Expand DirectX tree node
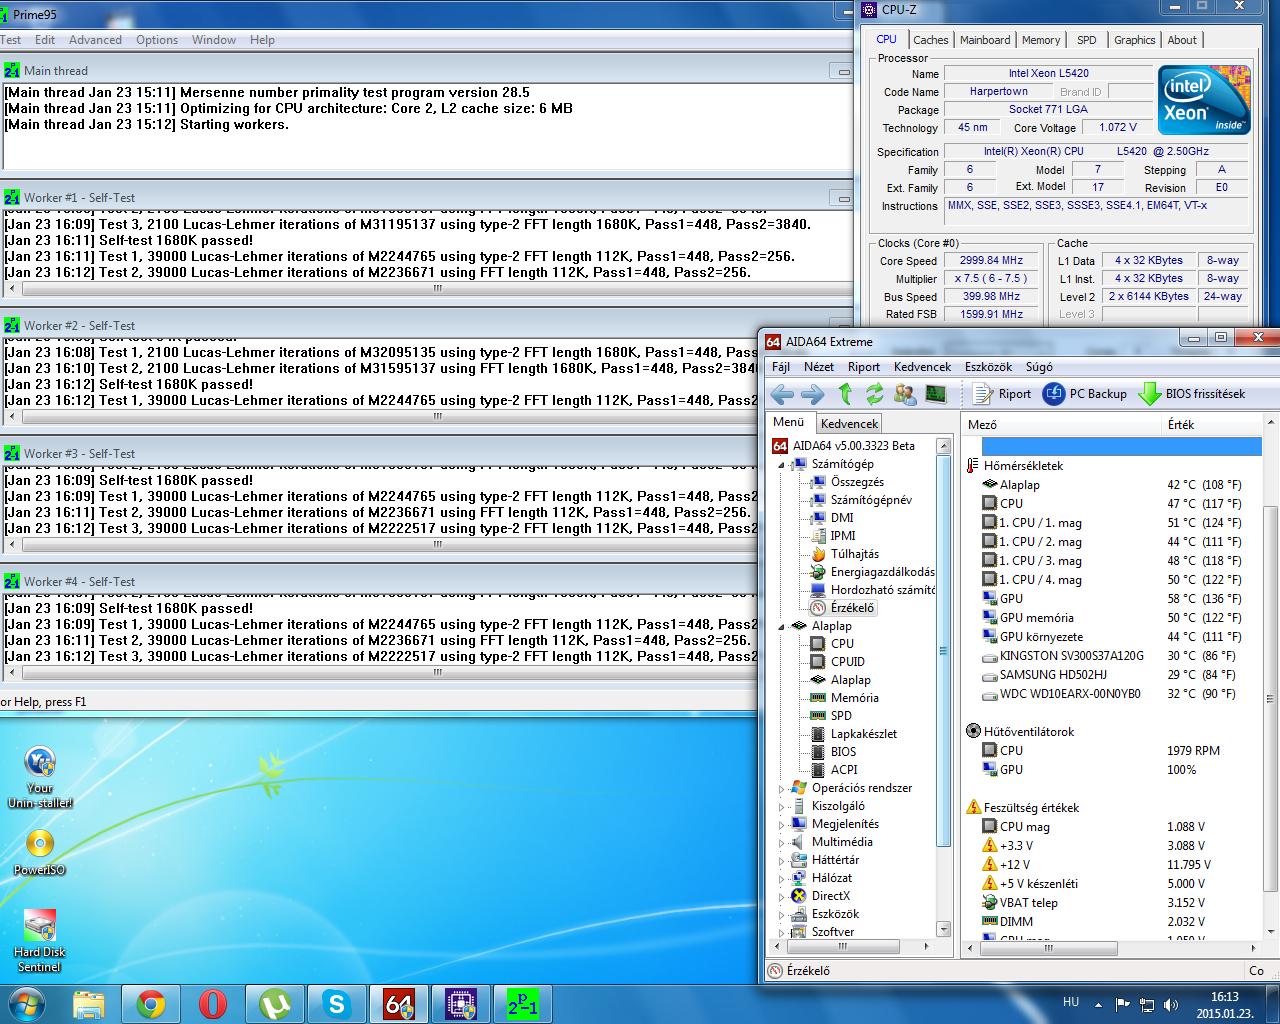Image resolution: width=1280 pixels, height=1024 pixels. click(x=782, y=896)
